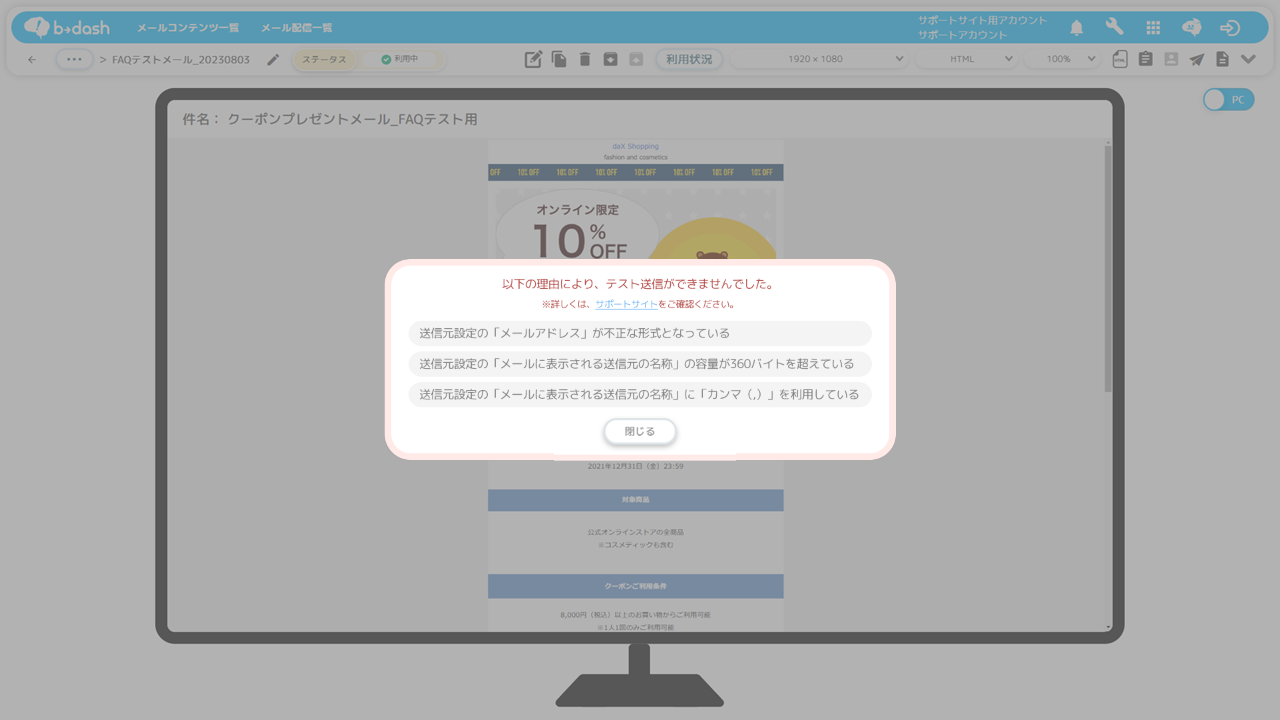Click the preview vertical scrollbar
This screenshot has width=1280, height=720.
tap(1107, 268)
